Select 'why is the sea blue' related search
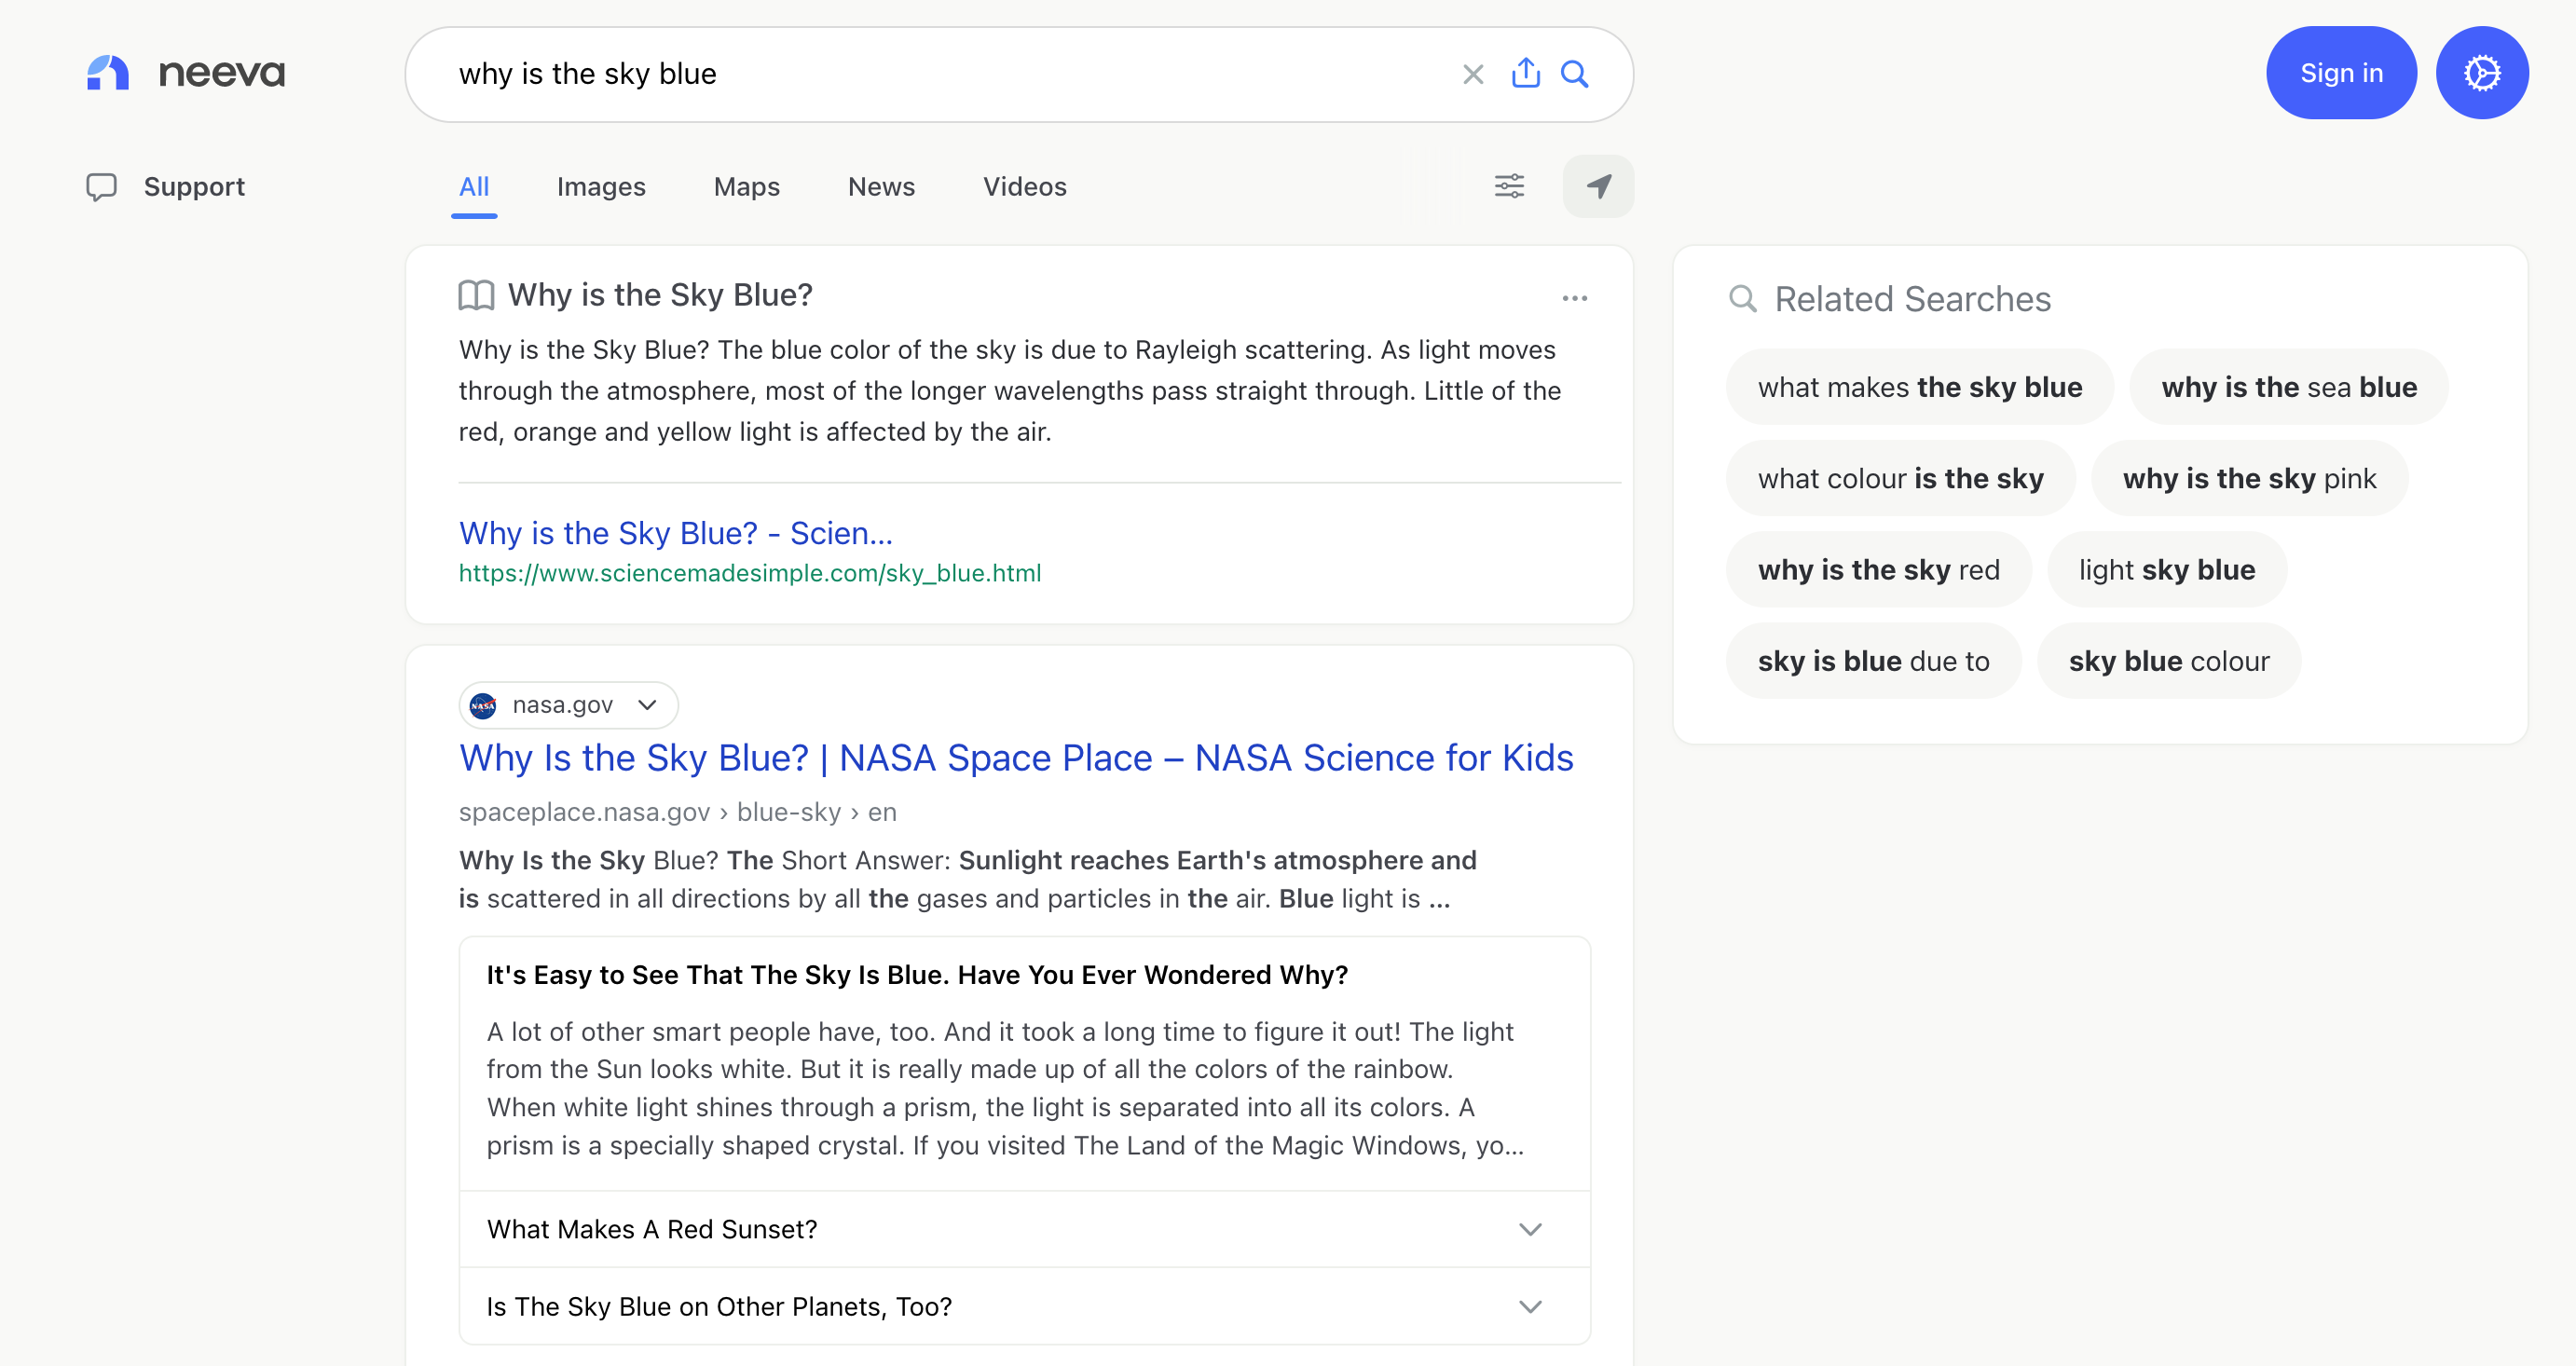2576x1366 pixels. pyautogui.click(x=2288, y=387)
